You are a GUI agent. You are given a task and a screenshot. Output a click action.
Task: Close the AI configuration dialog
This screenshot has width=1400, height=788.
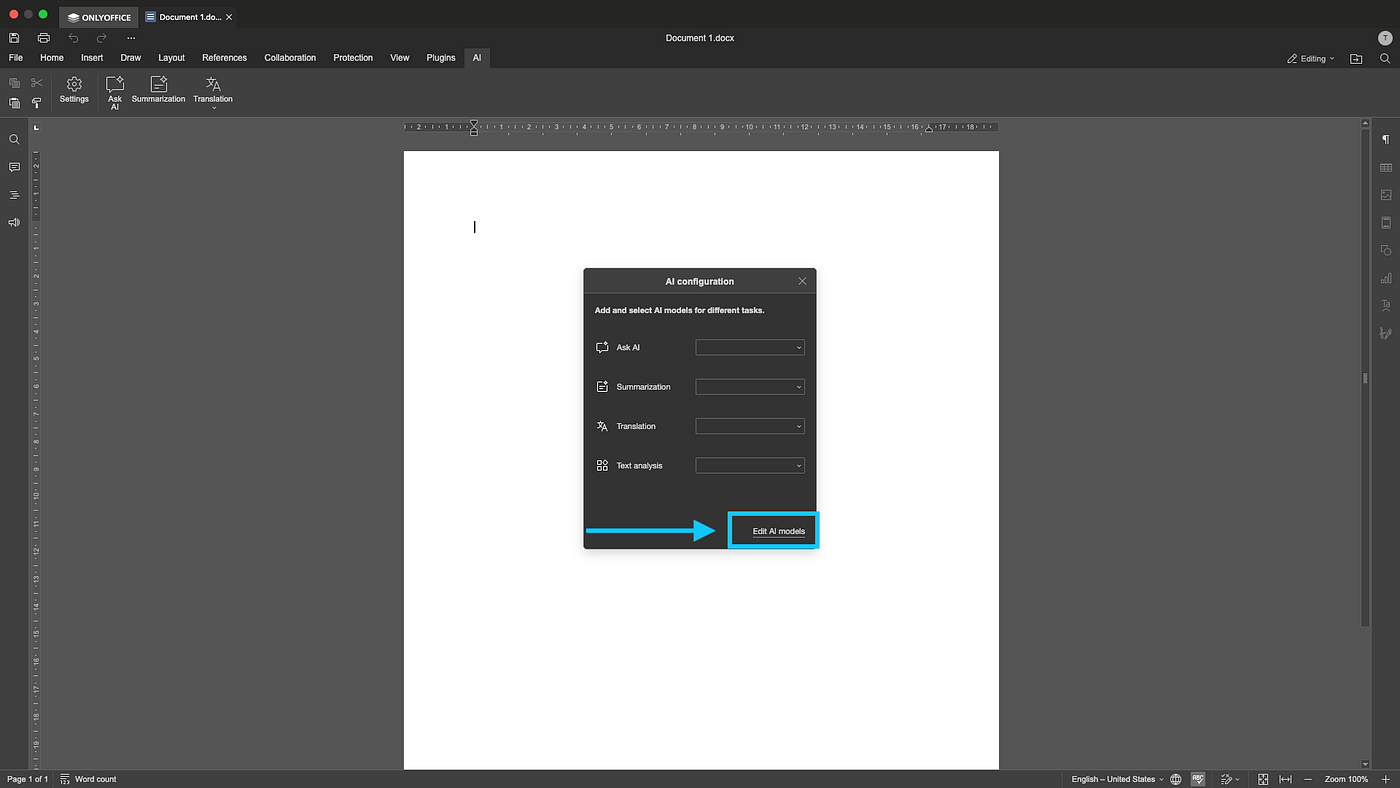(x=802, y=281)
